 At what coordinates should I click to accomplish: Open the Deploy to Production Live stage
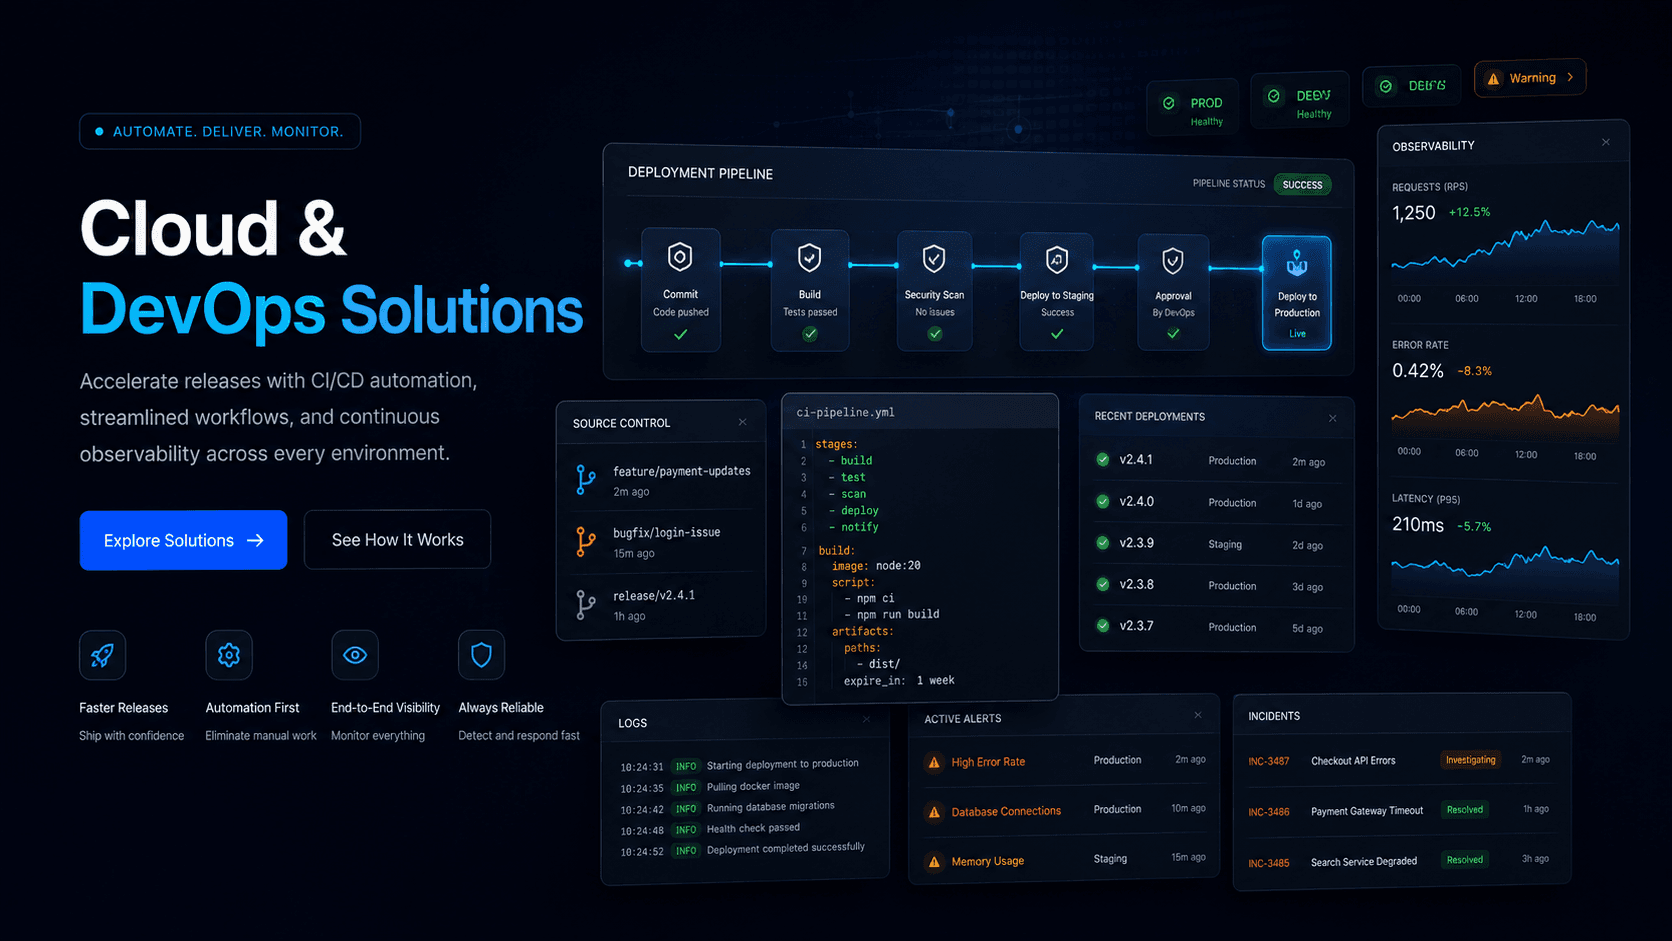coord(1297,293)
